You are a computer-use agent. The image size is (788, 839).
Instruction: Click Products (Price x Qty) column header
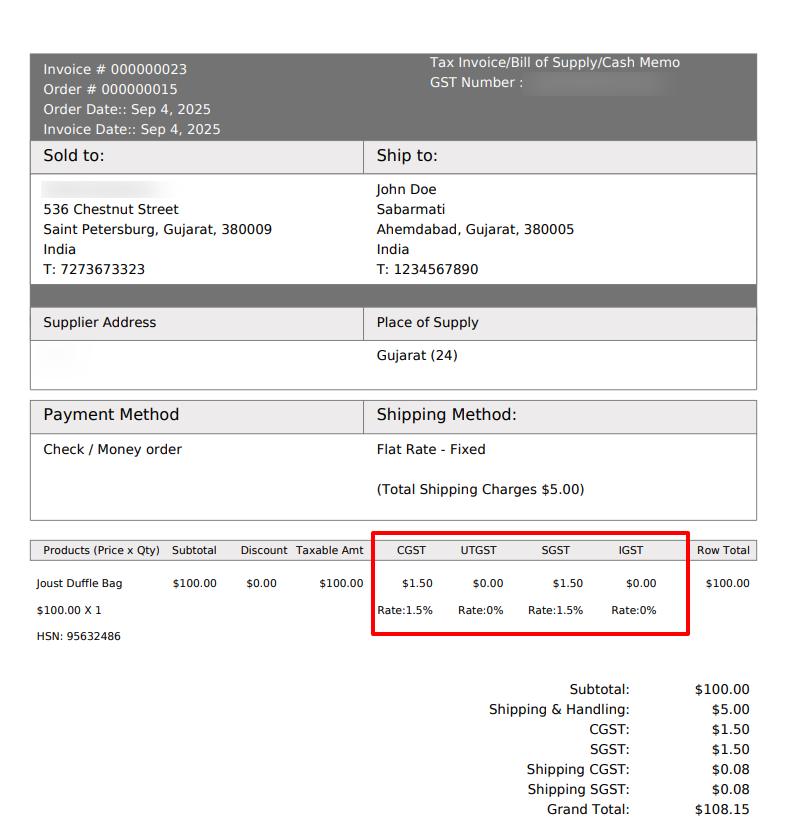tap(102, 551)
